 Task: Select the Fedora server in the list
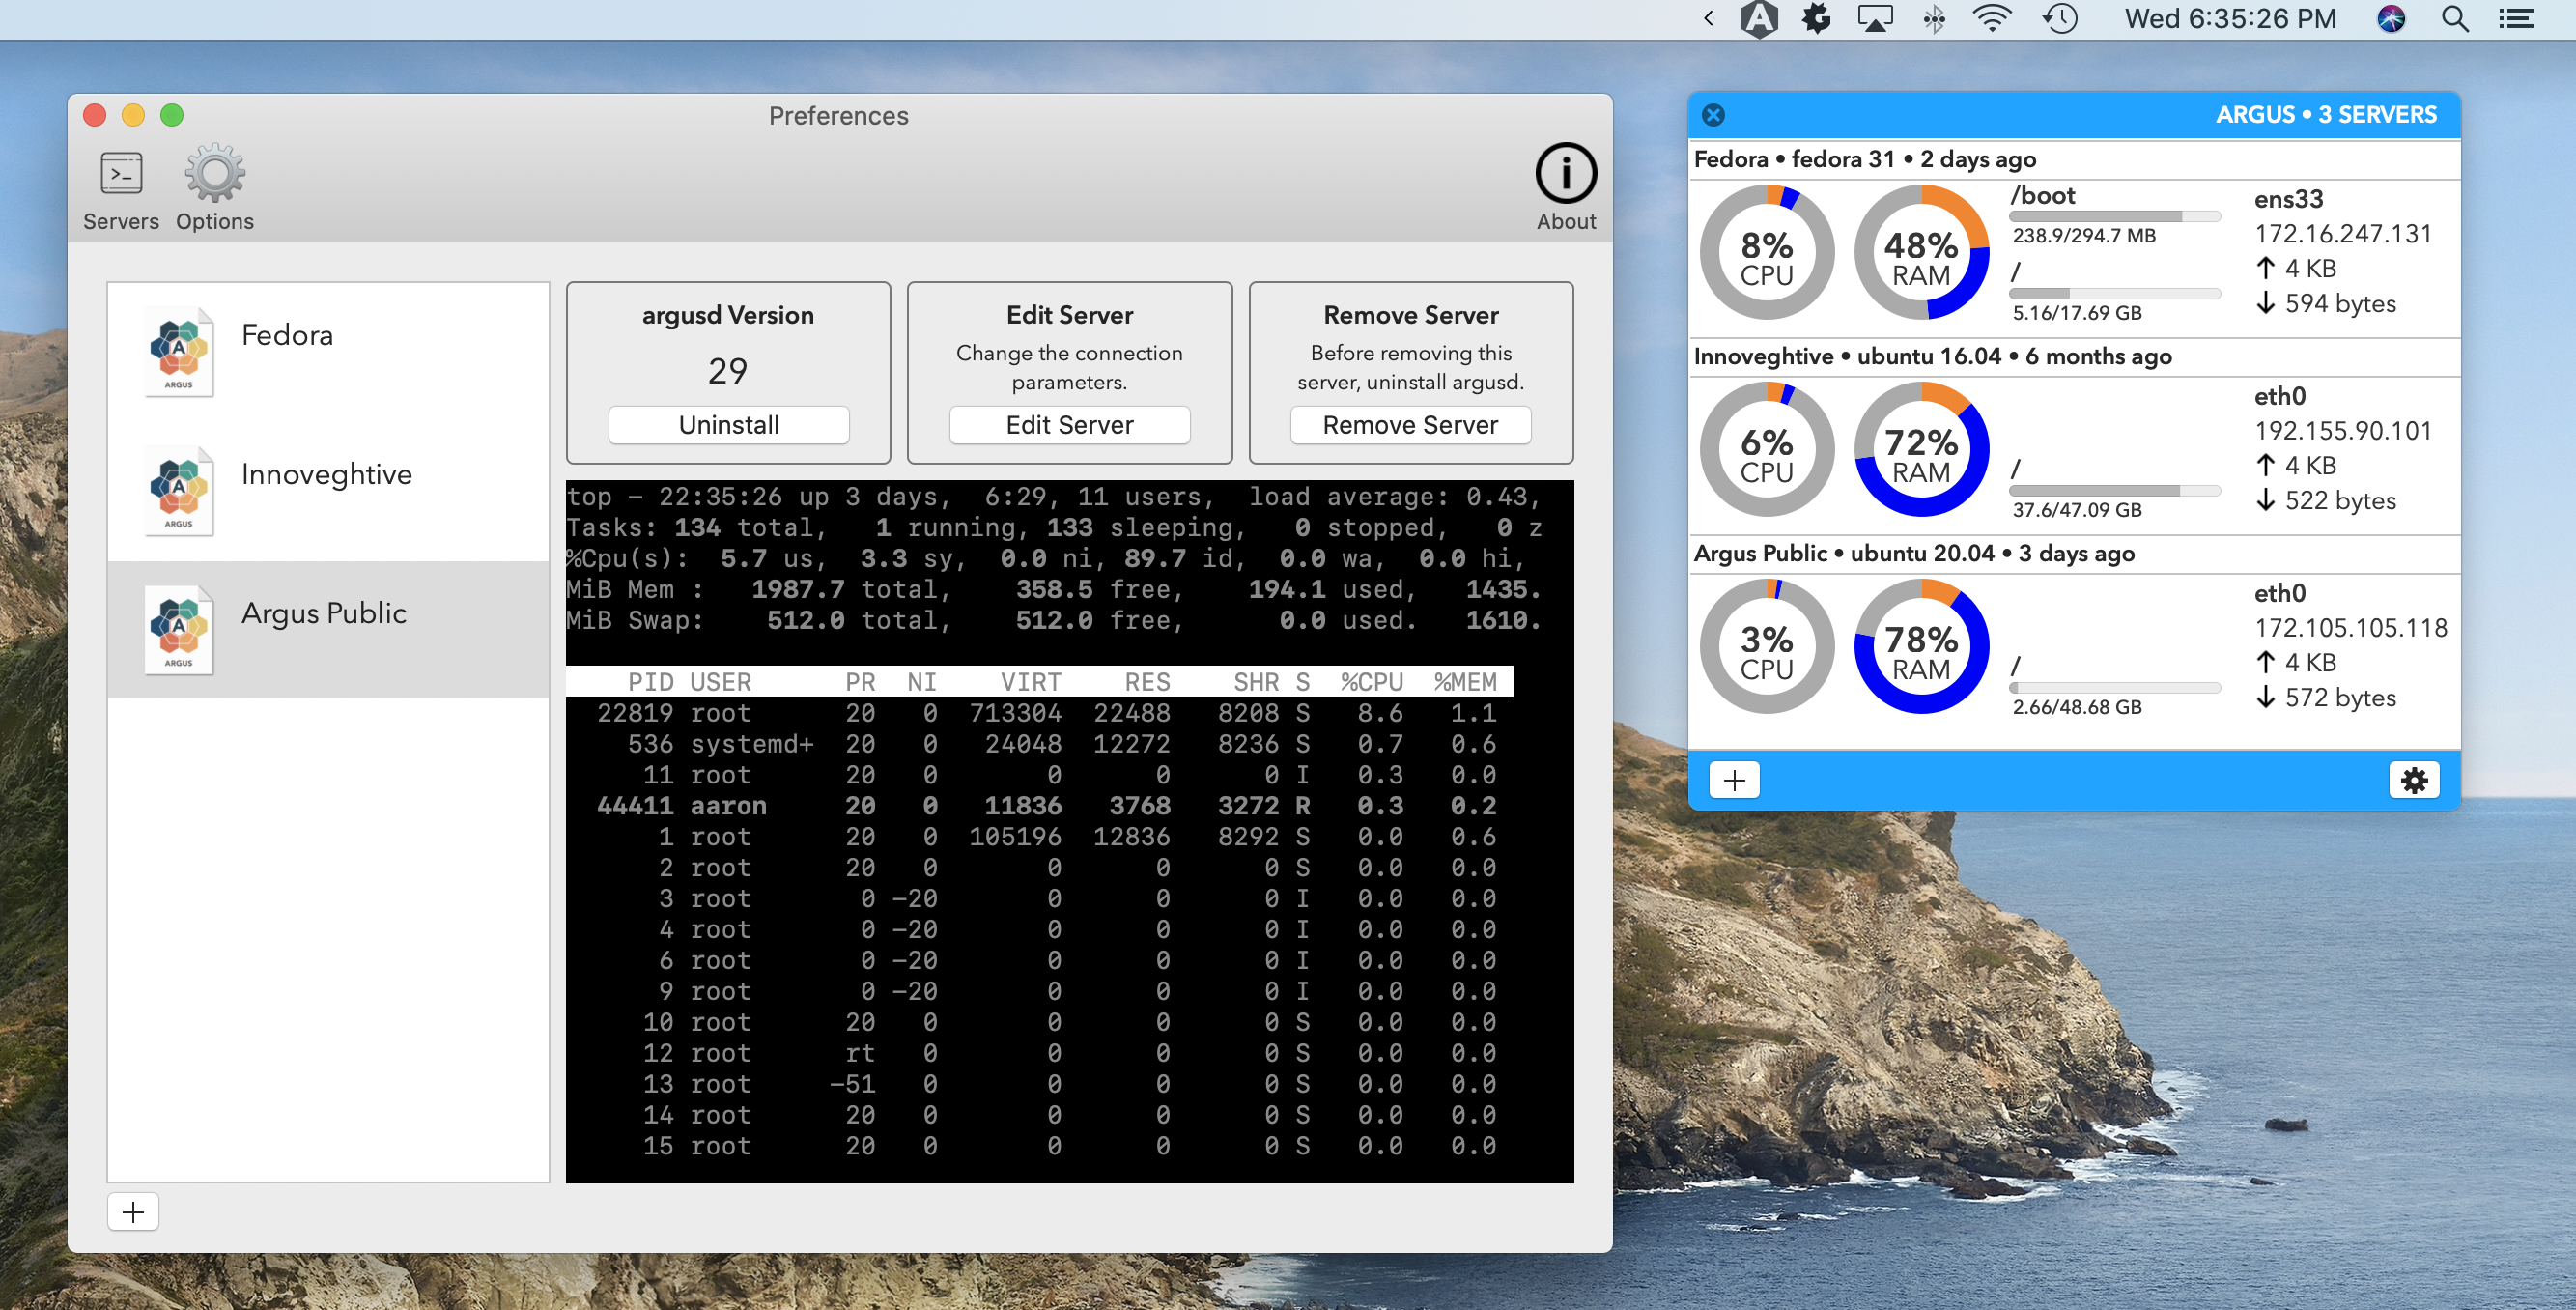tap(328, 352)
